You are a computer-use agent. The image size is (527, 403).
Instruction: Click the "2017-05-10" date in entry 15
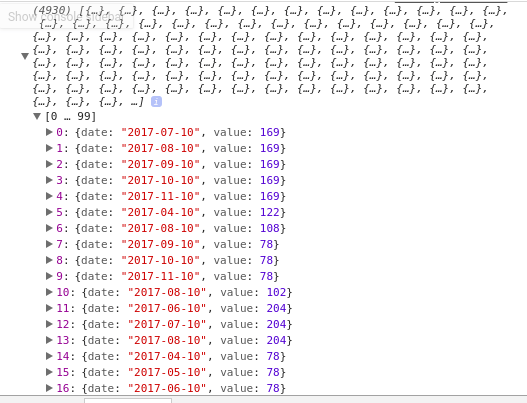pyautogui.click(x=167, y=372)
